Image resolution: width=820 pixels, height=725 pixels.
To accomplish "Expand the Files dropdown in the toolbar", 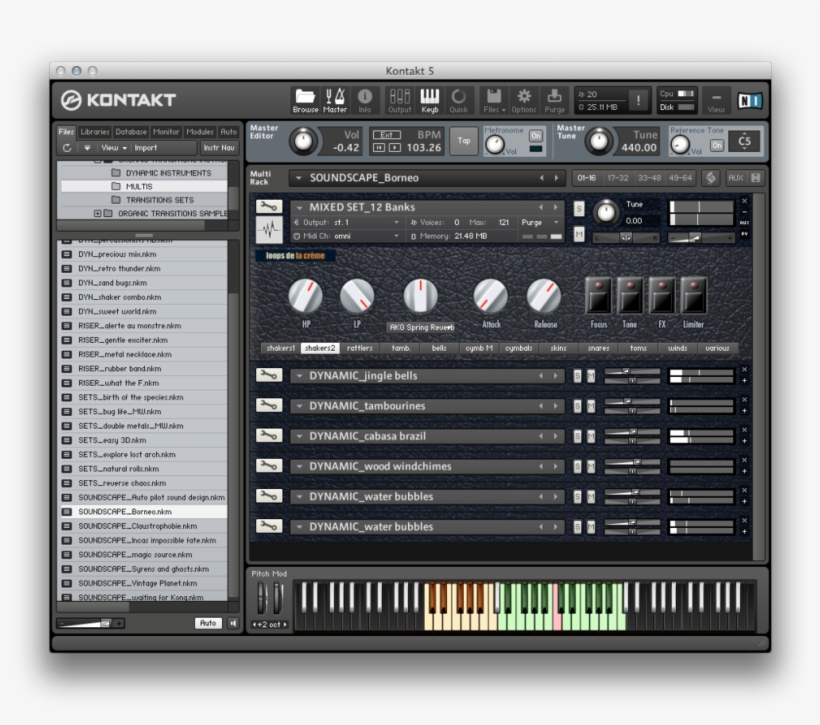I will coord(494,97).
